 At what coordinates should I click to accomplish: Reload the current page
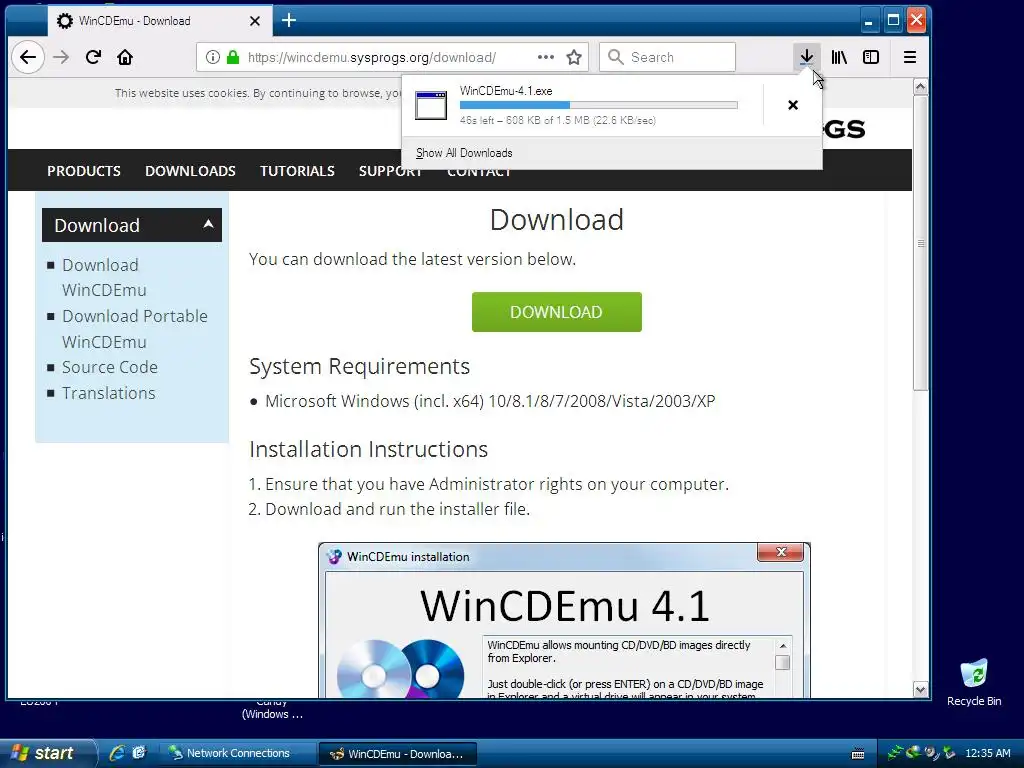(x=93, y=57)
